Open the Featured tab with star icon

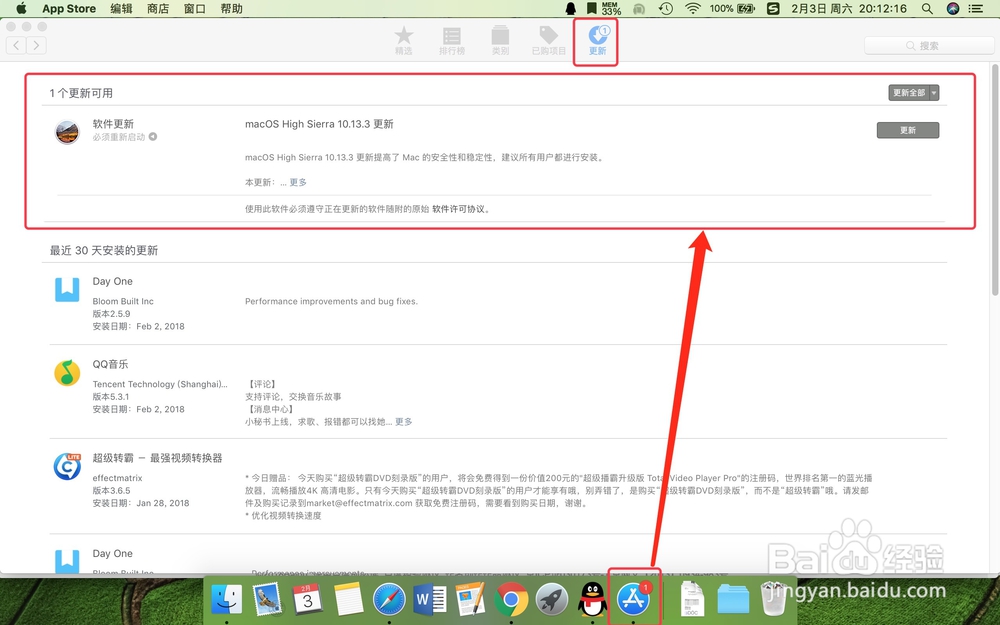(403, 41)
